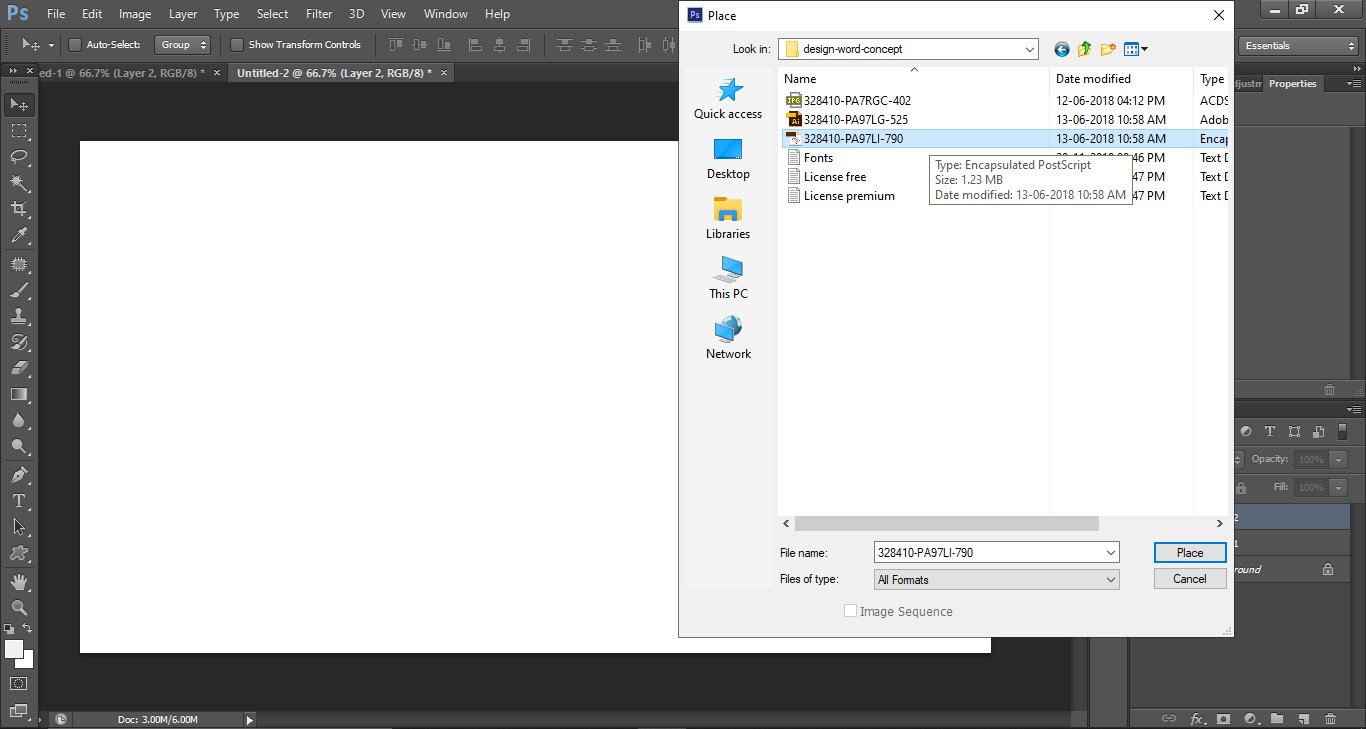Pick the Horizontal Type tool
Image resolution: width=1366 pixels, height=729 pixels.
(18, 499)
